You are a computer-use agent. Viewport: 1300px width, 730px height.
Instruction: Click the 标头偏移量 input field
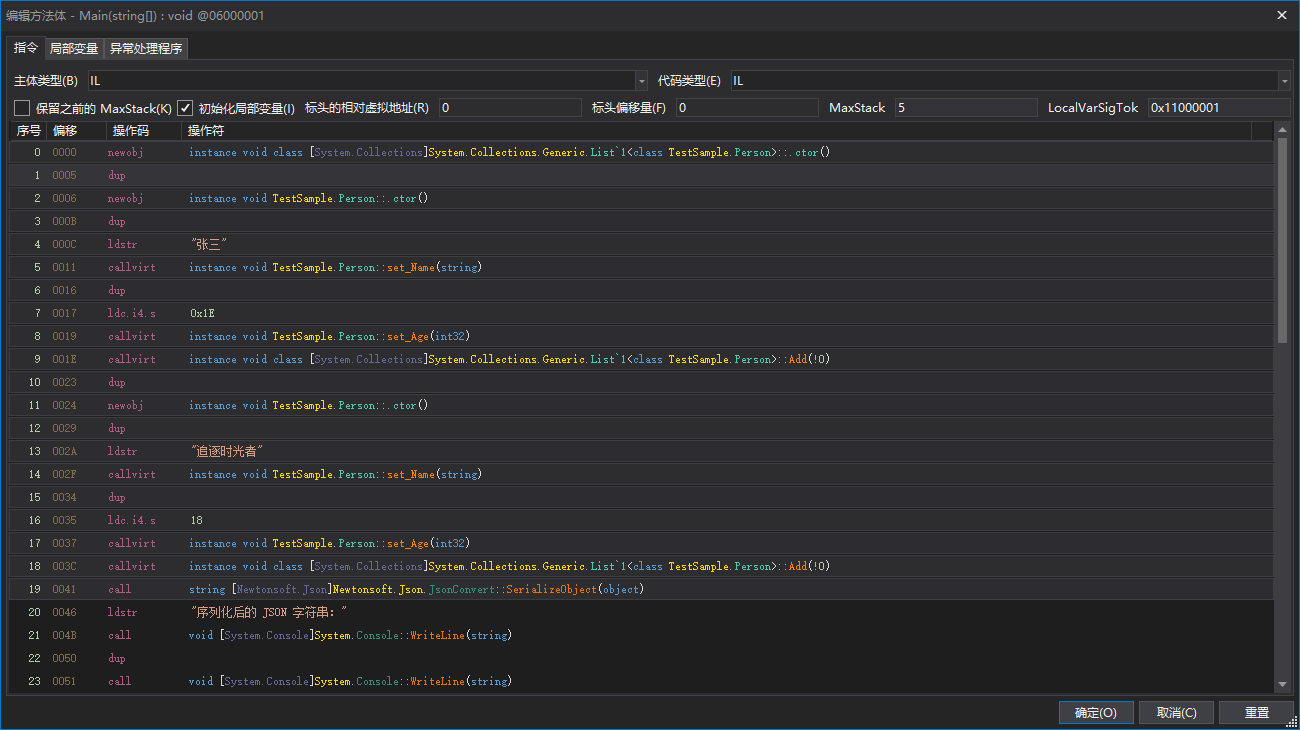pyautogui.click(x=746, y=108)
